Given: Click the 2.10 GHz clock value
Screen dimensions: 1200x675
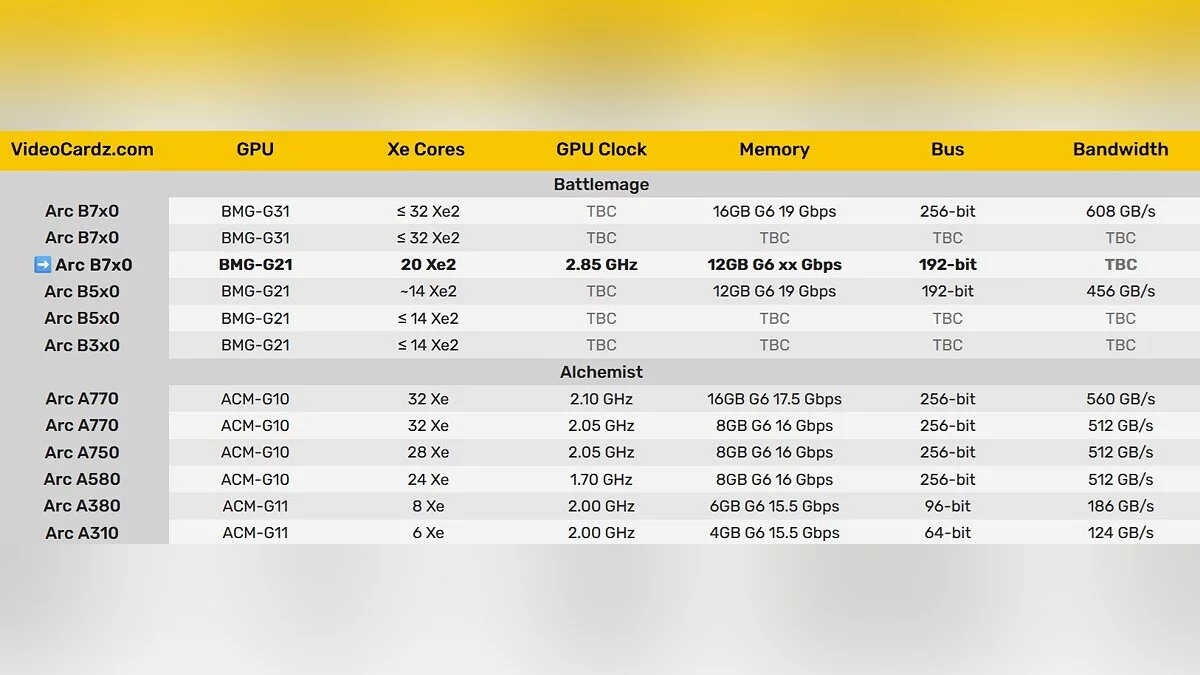Looking at the screenshot, I should (x=601, y=399).
